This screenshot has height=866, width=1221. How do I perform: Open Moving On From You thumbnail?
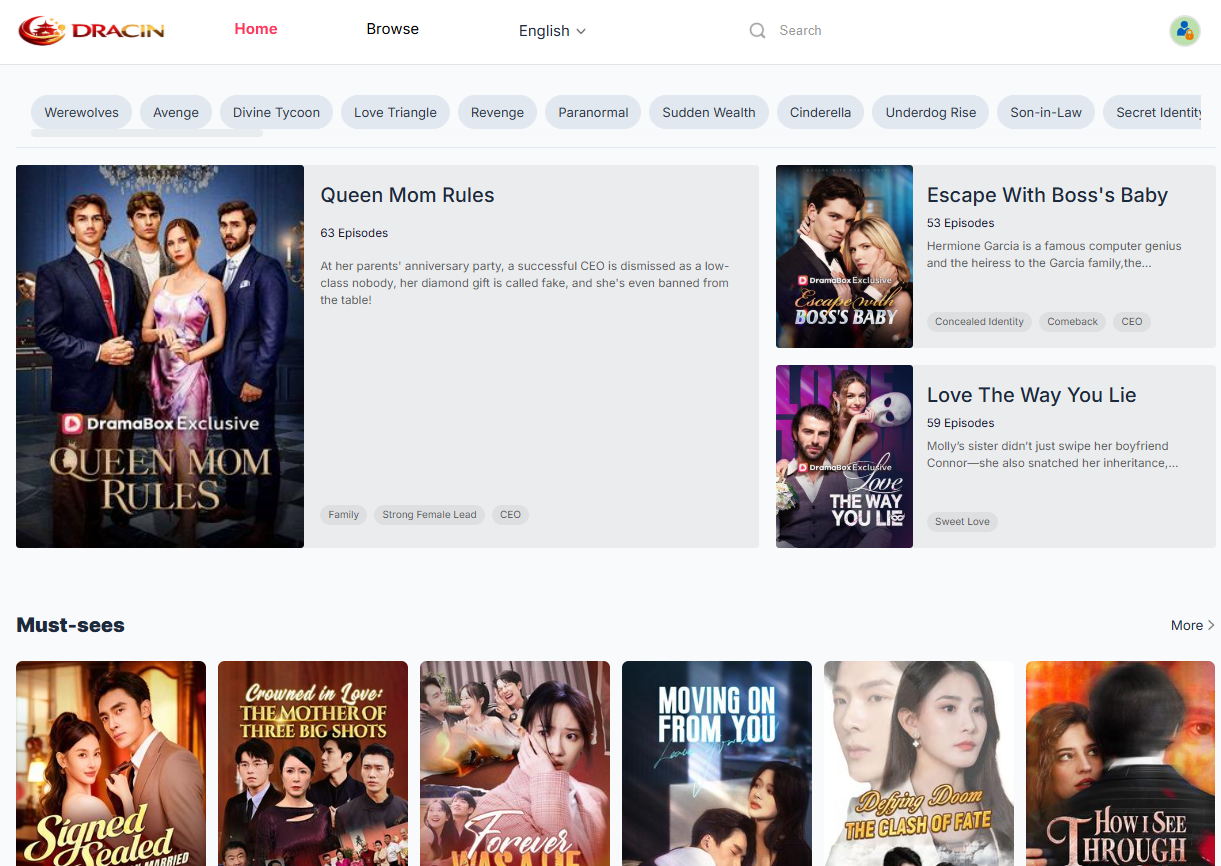716,763
